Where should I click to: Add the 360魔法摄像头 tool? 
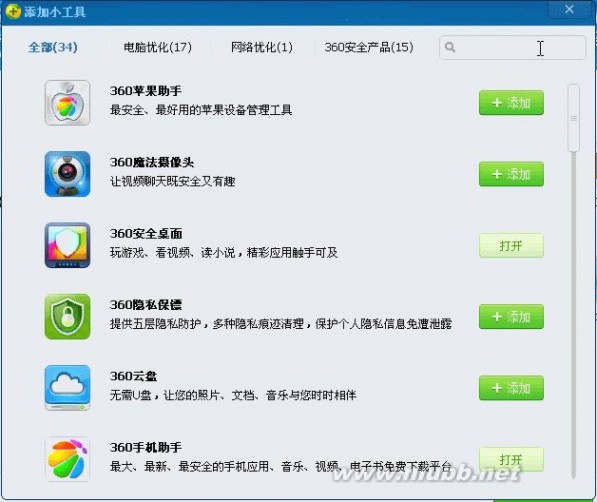coord(511,174)
